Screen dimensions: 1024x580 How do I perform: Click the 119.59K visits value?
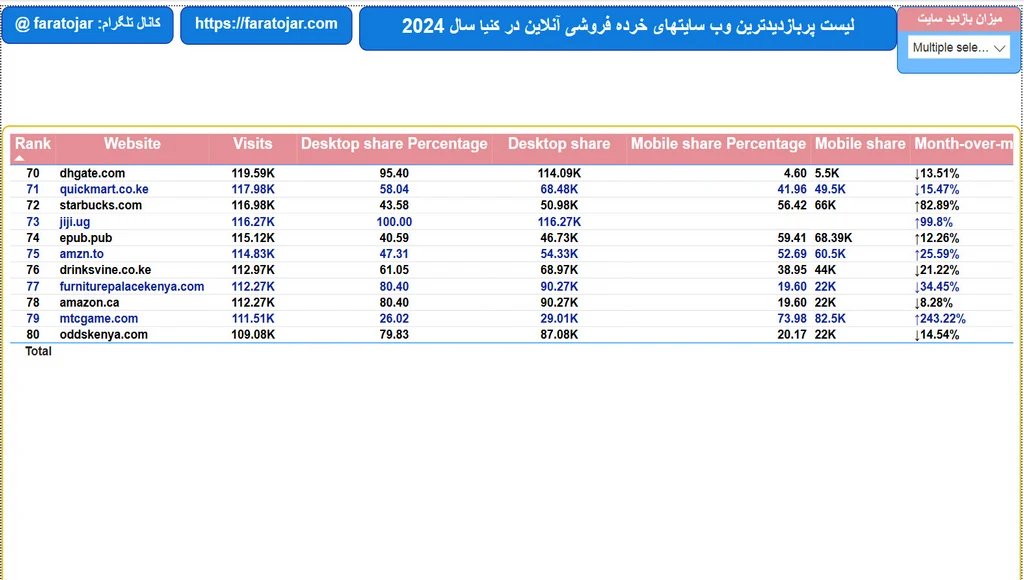coord(253,174)
